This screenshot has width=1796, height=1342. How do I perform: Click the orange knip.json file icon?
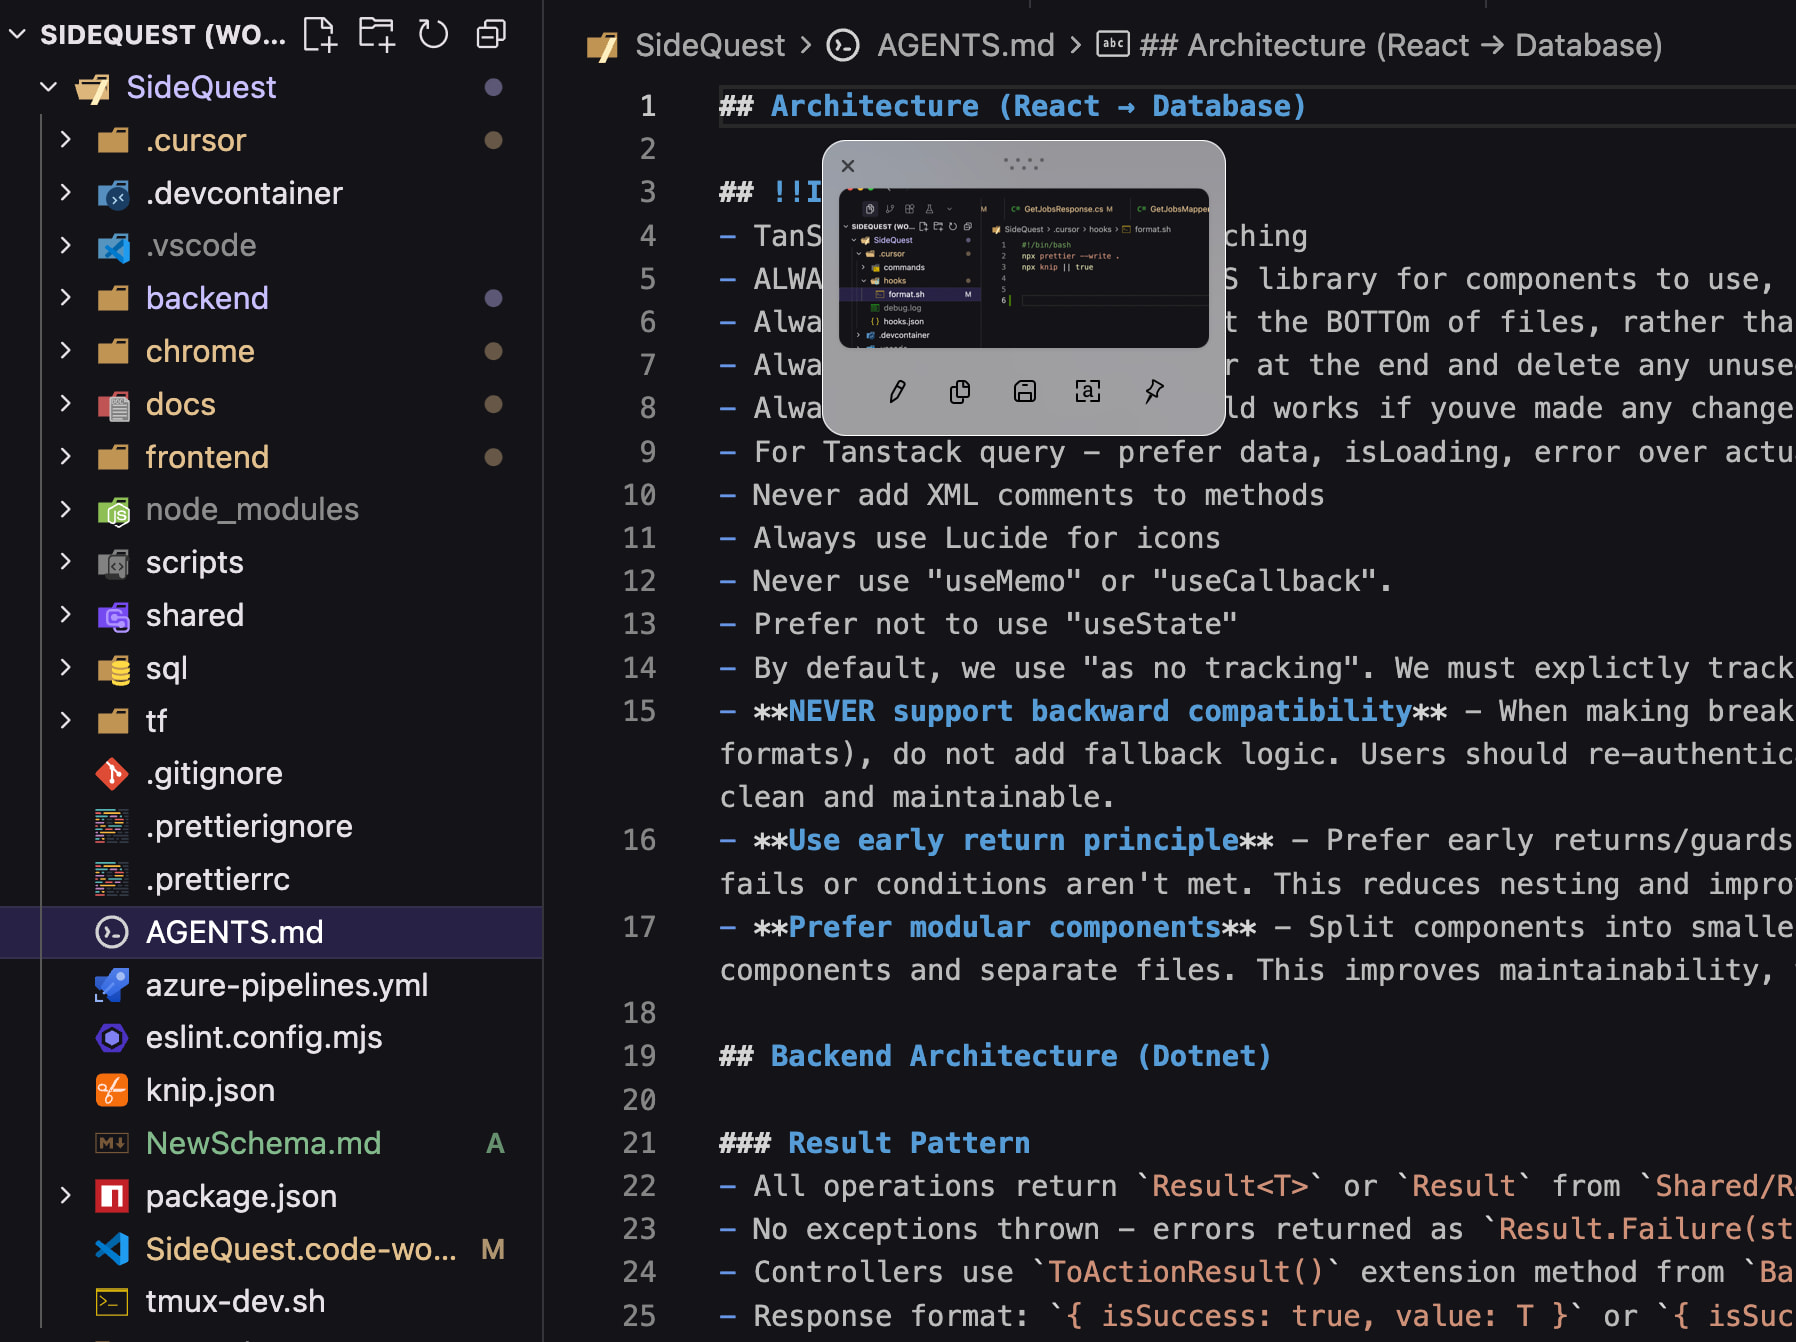tap(112, 1090)
